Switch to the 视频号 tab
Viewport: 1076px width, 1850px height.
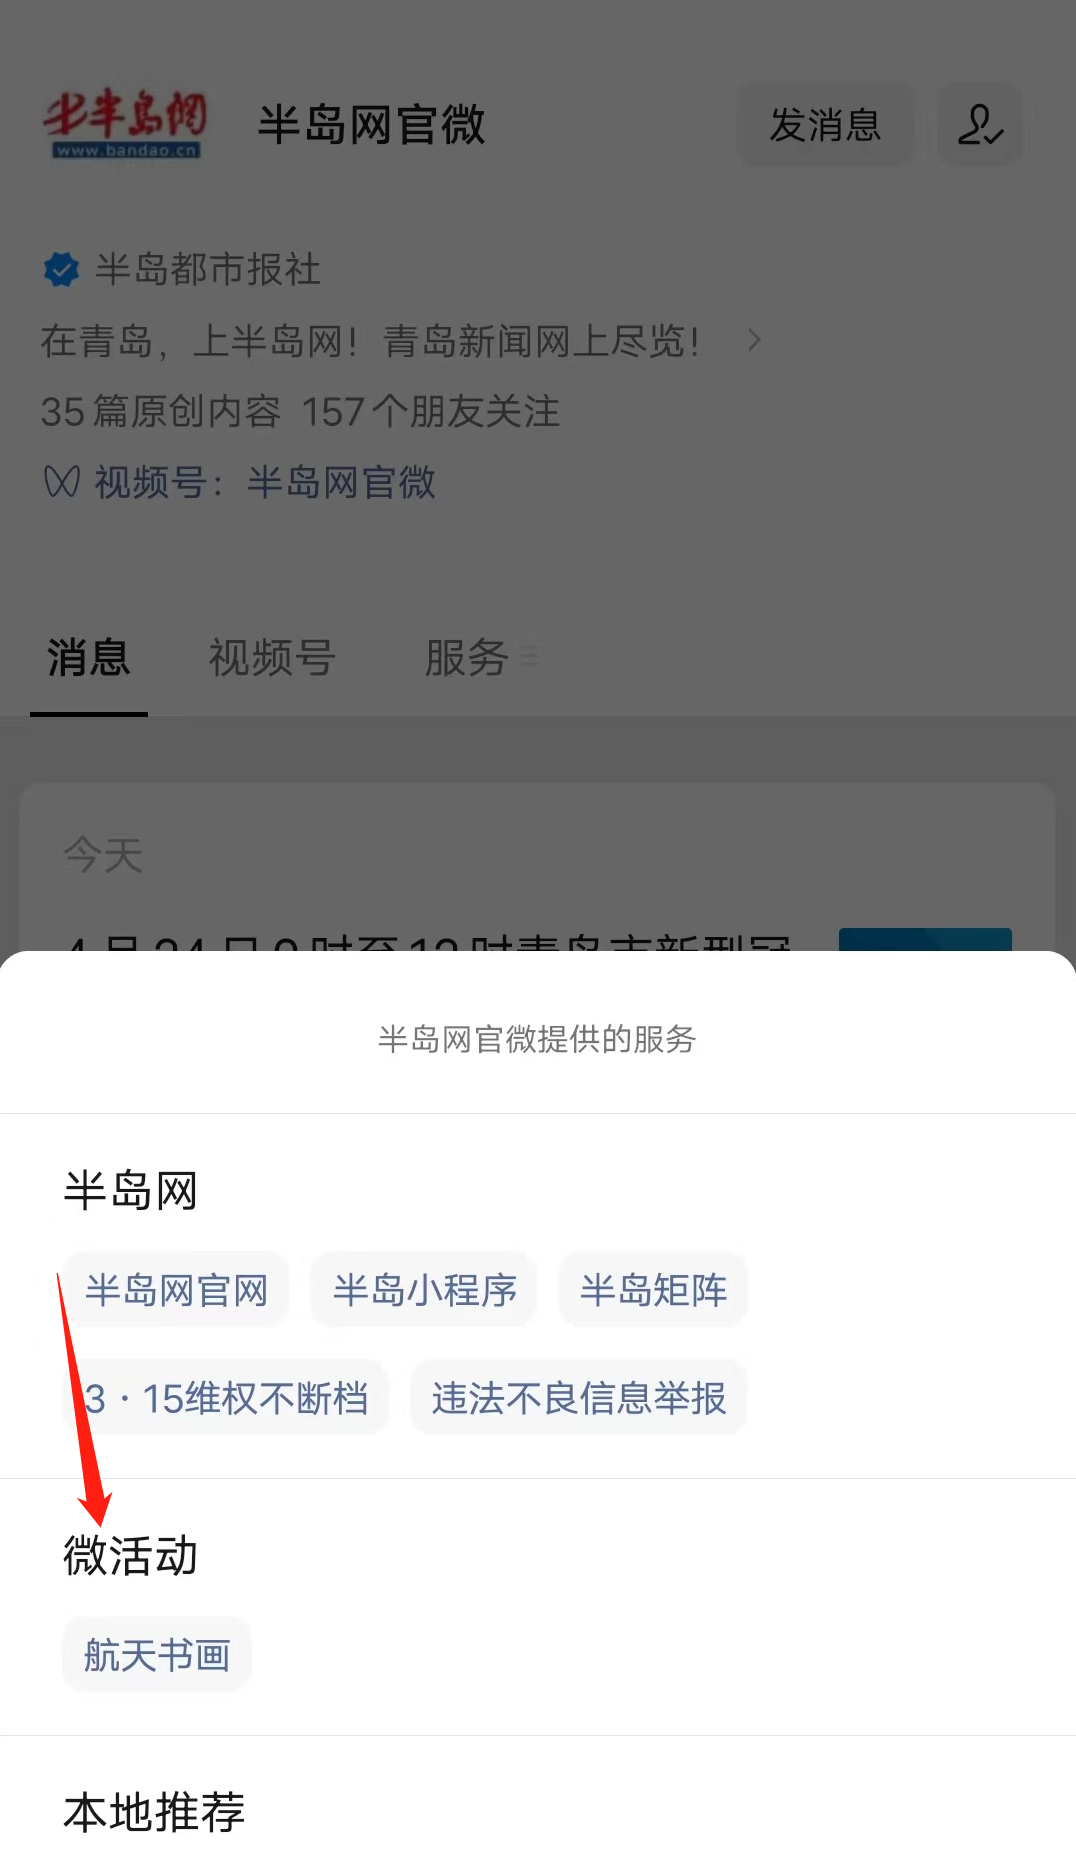pyautogui.click(x=271, y=658)
